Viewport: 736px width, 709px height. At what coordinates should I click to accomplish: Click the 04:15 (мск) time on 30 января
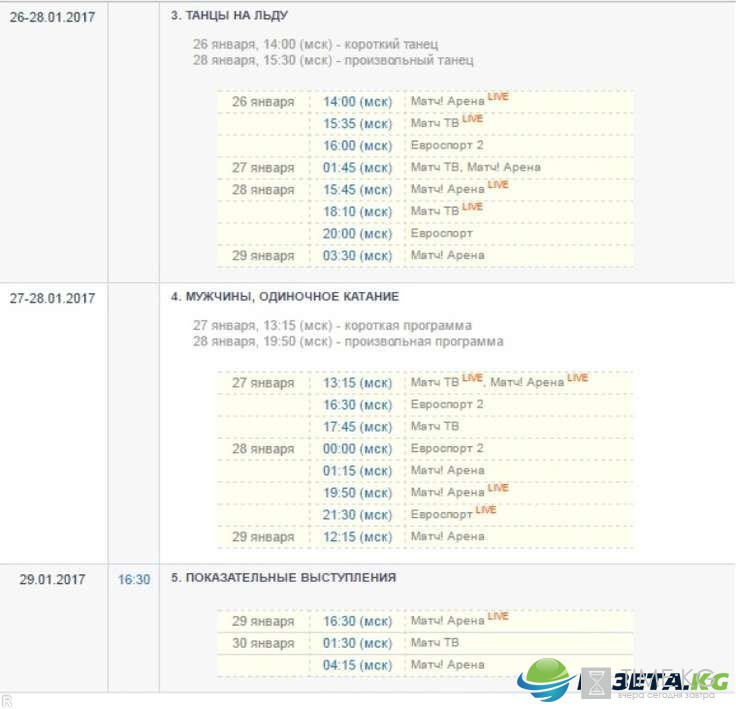point(357,665)
